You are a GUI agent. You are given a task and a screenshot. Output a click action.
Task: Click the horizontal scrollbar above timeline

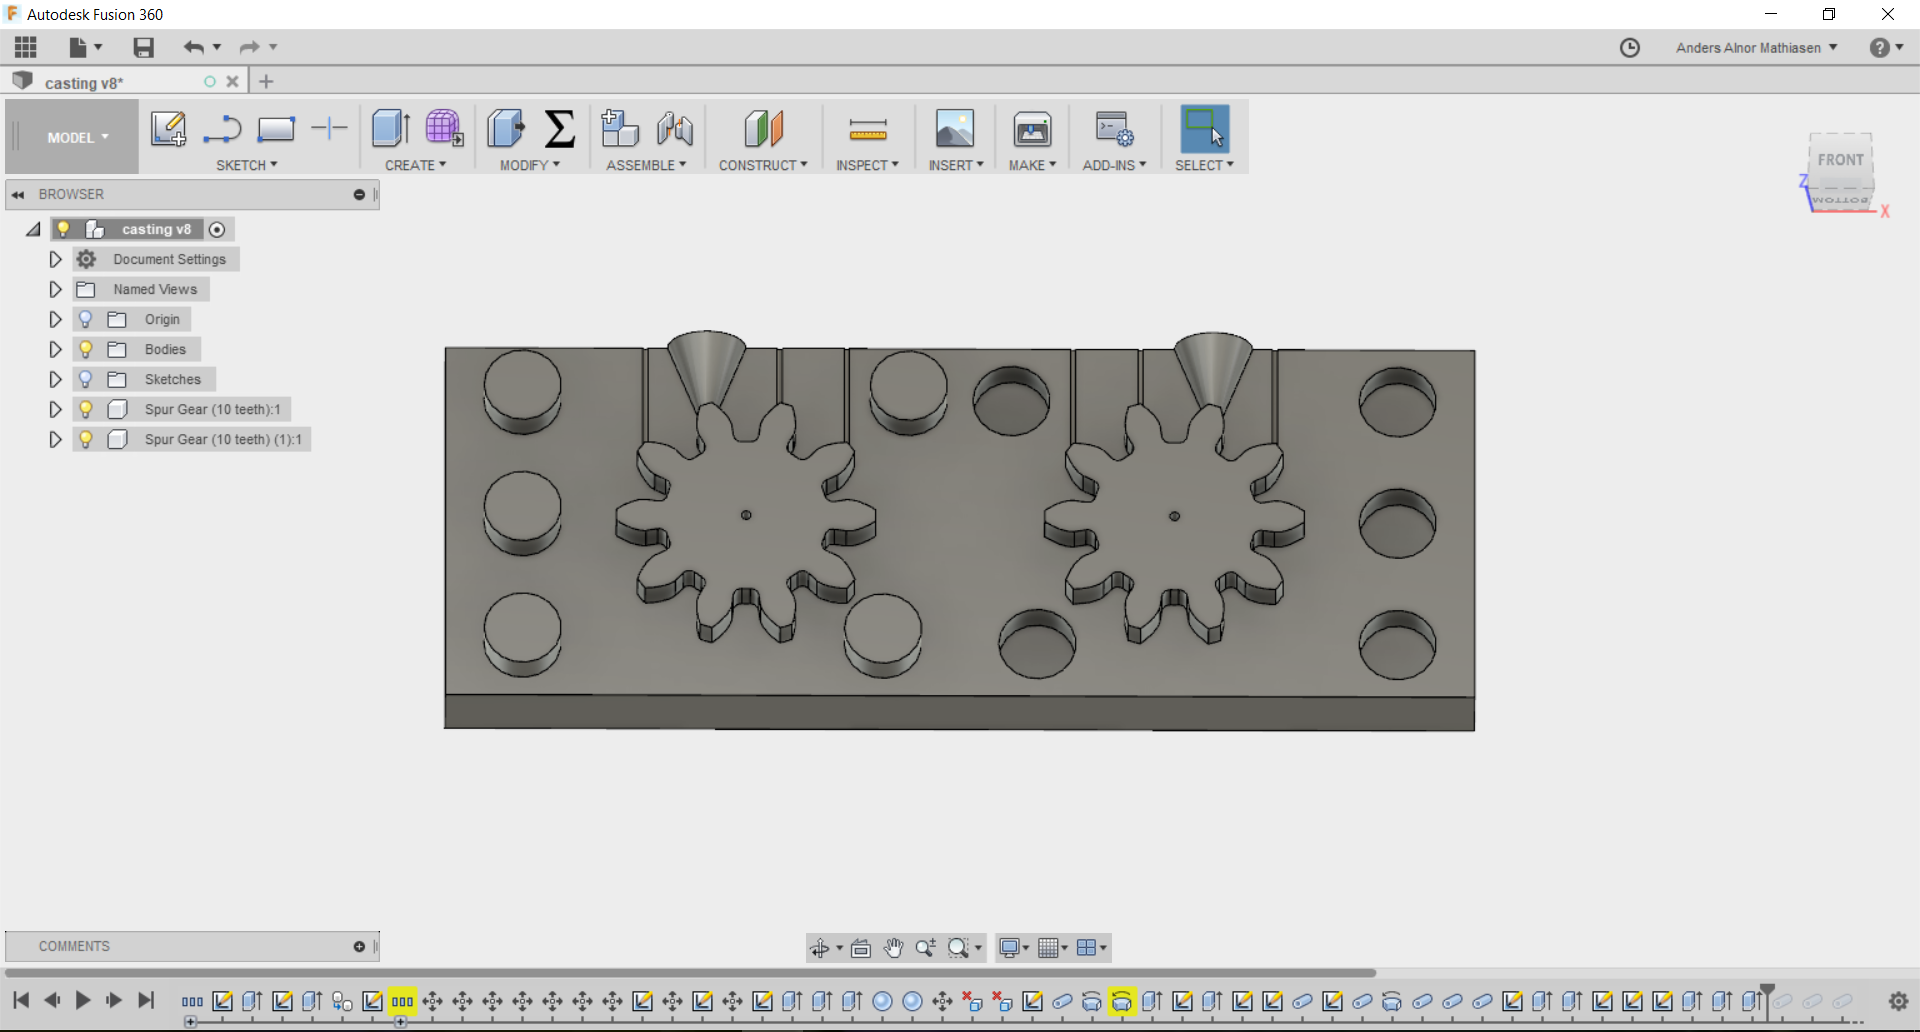pos(690,972)
